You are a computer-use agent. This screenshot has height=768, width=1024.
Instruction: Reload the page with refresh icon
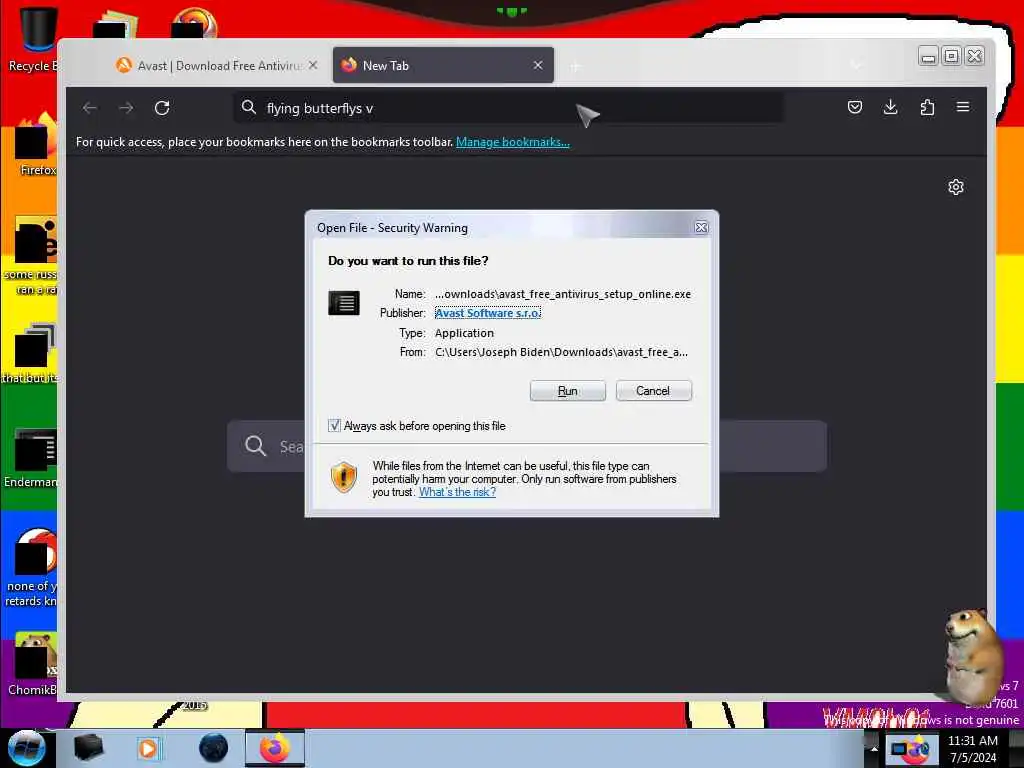tap(162, 108)
